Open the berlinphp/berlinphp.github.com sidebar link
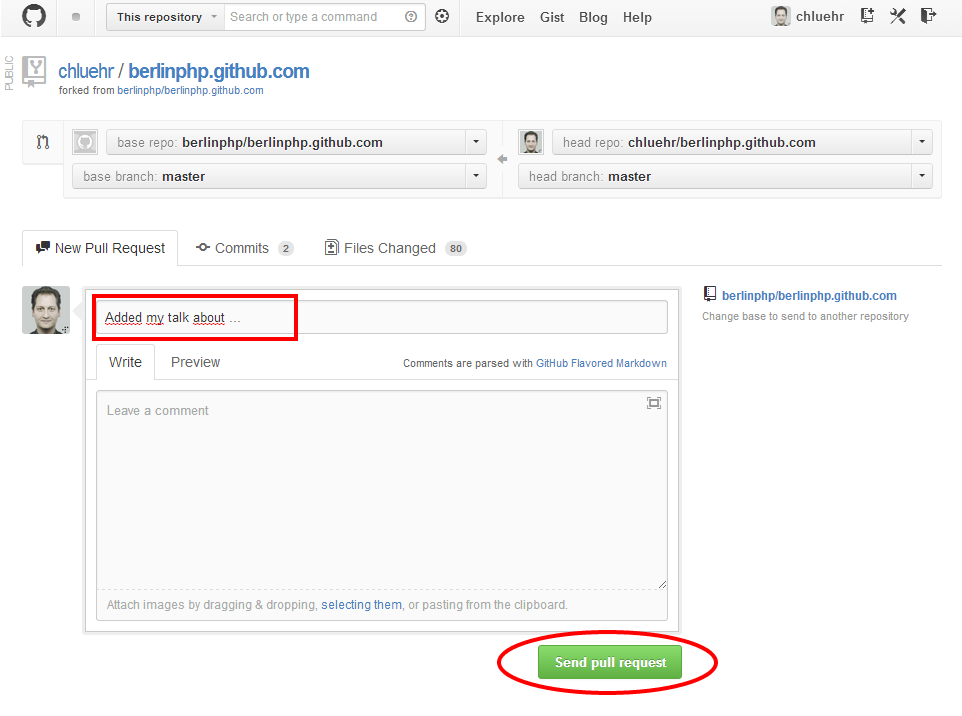This screenshot has width=962, height=716. [809, 296]
